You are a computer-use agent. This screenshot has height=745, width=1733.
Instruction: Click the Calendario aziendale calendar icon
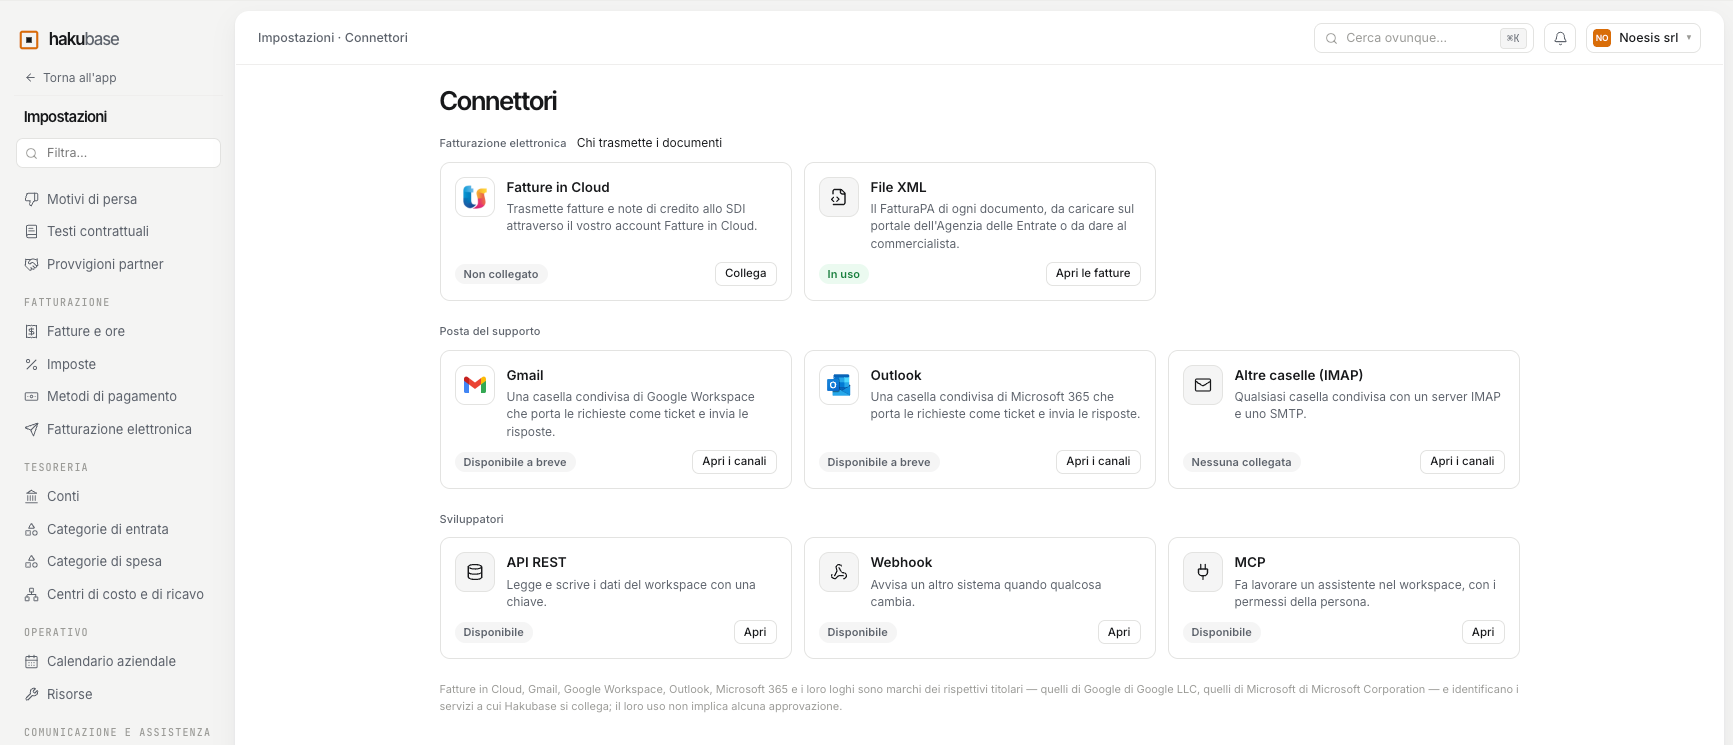(32, 661)
